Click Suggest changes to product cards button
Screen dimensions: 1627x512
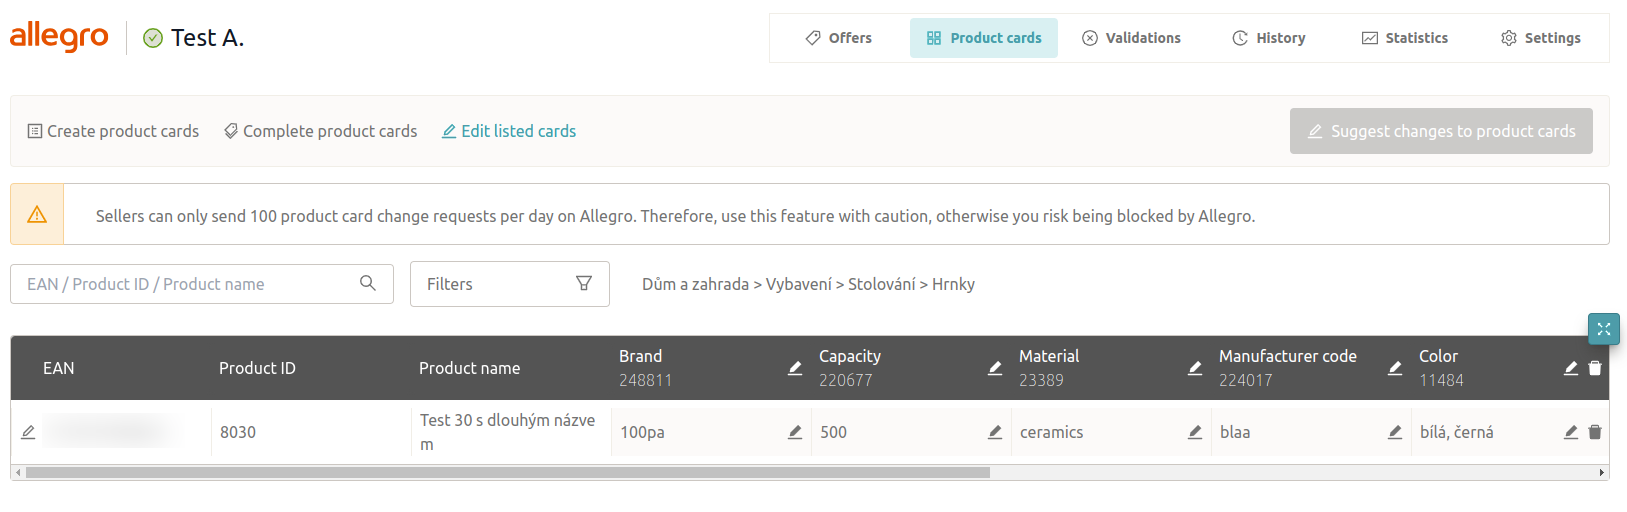point(1441,131)
